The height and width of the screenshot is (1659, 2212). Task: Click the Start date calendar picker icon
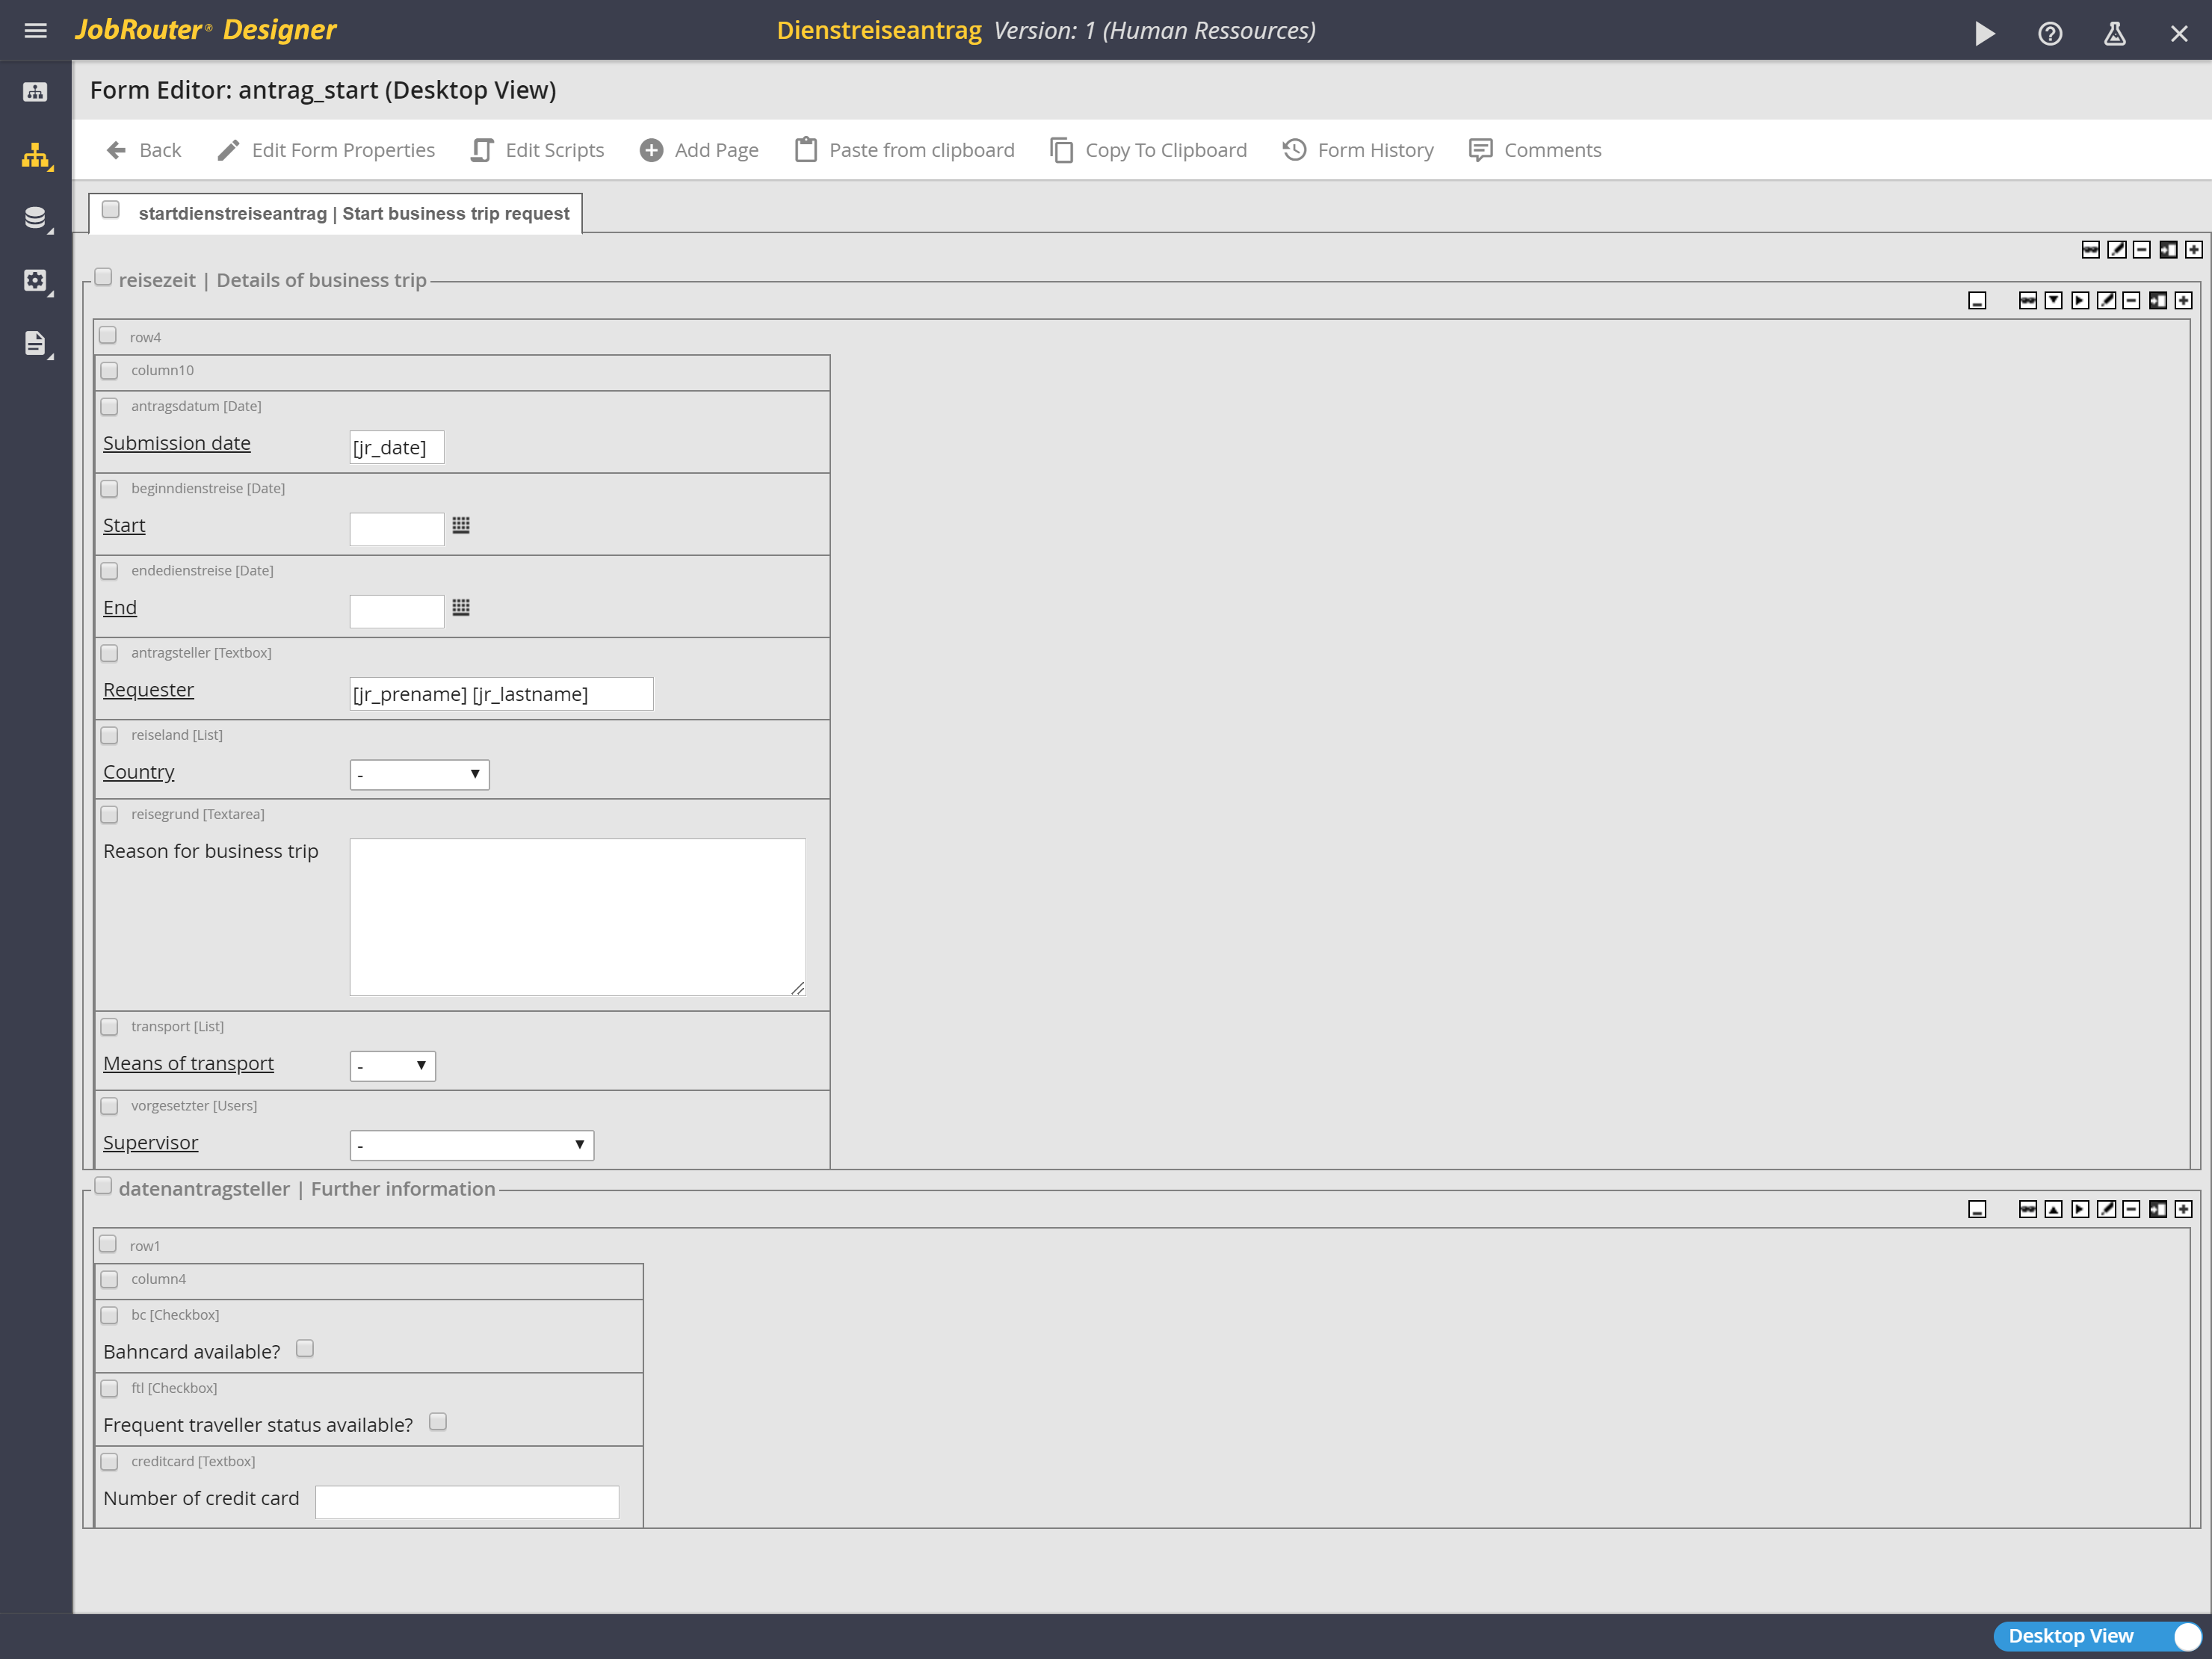[x=461, y=525]
